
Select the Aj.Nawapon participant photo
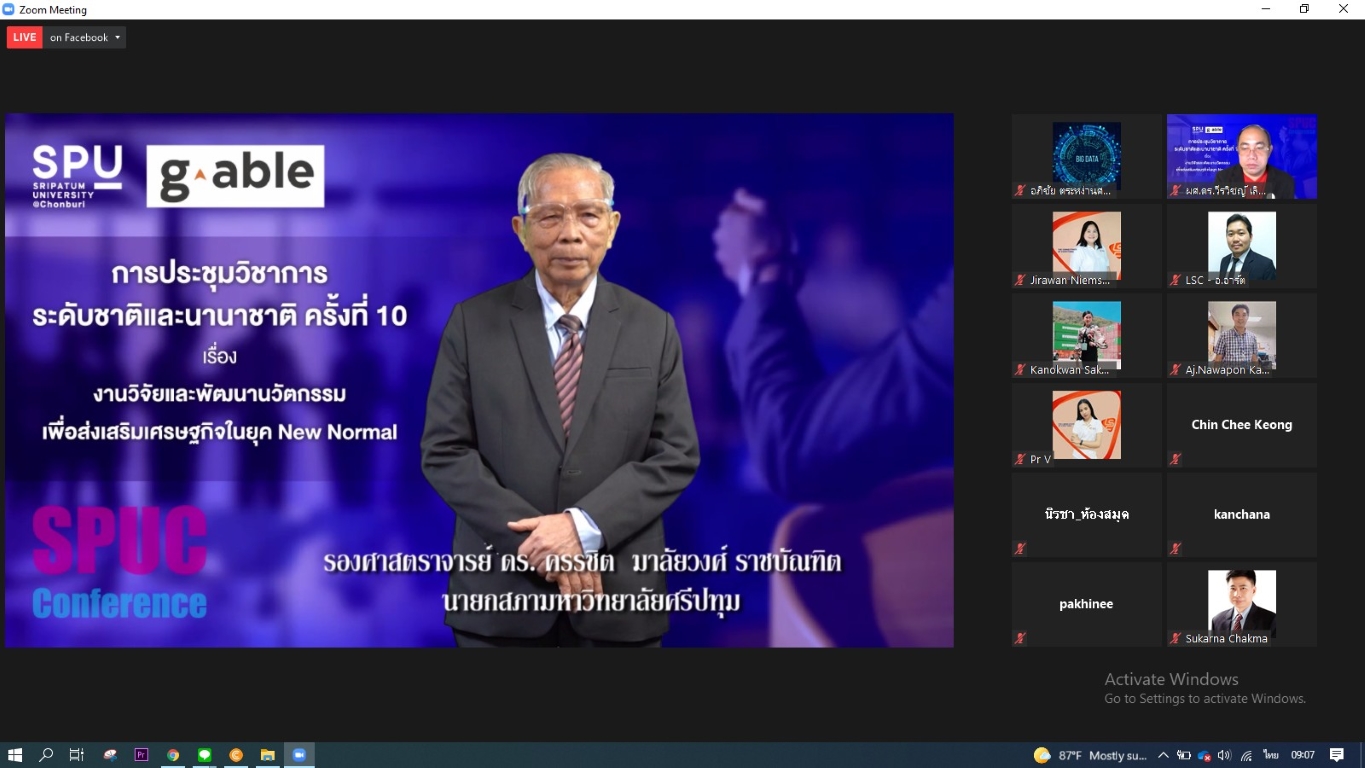(1242, 335)
